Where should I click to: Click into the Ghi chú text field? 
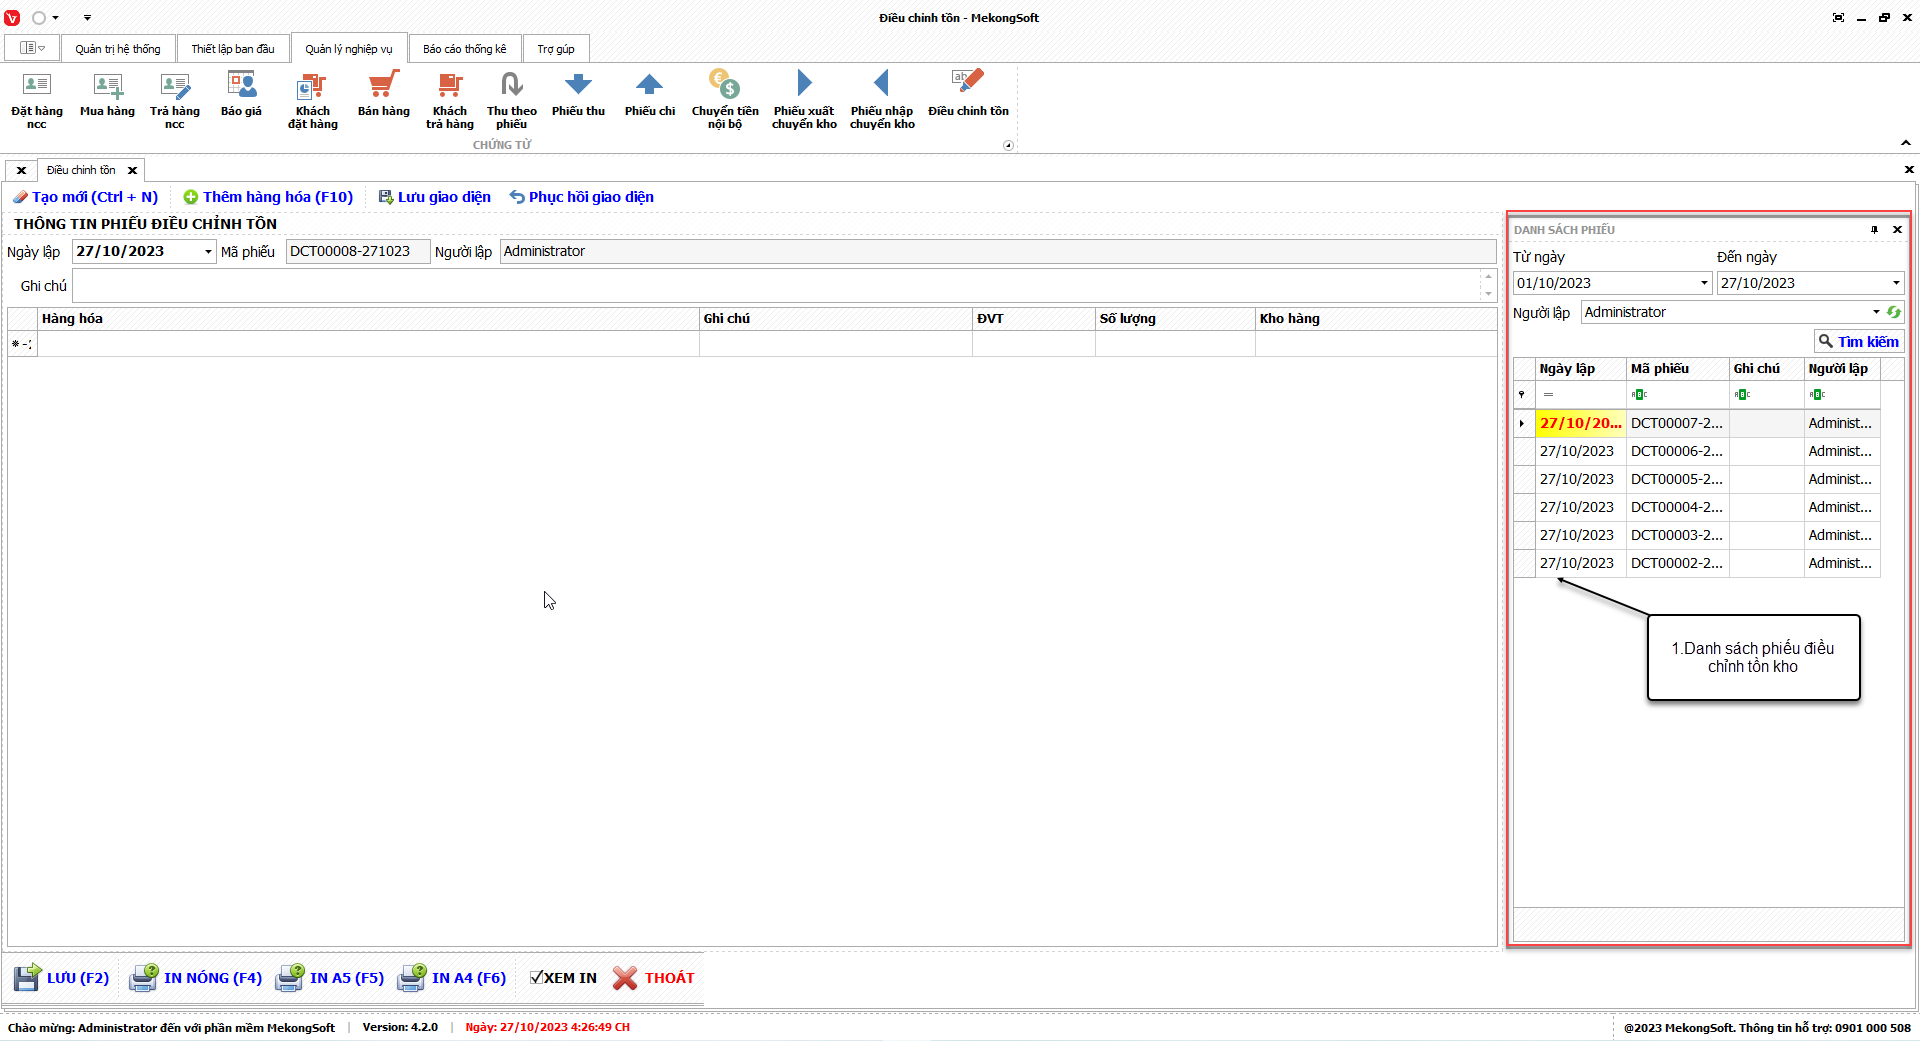tap(775, 286)
